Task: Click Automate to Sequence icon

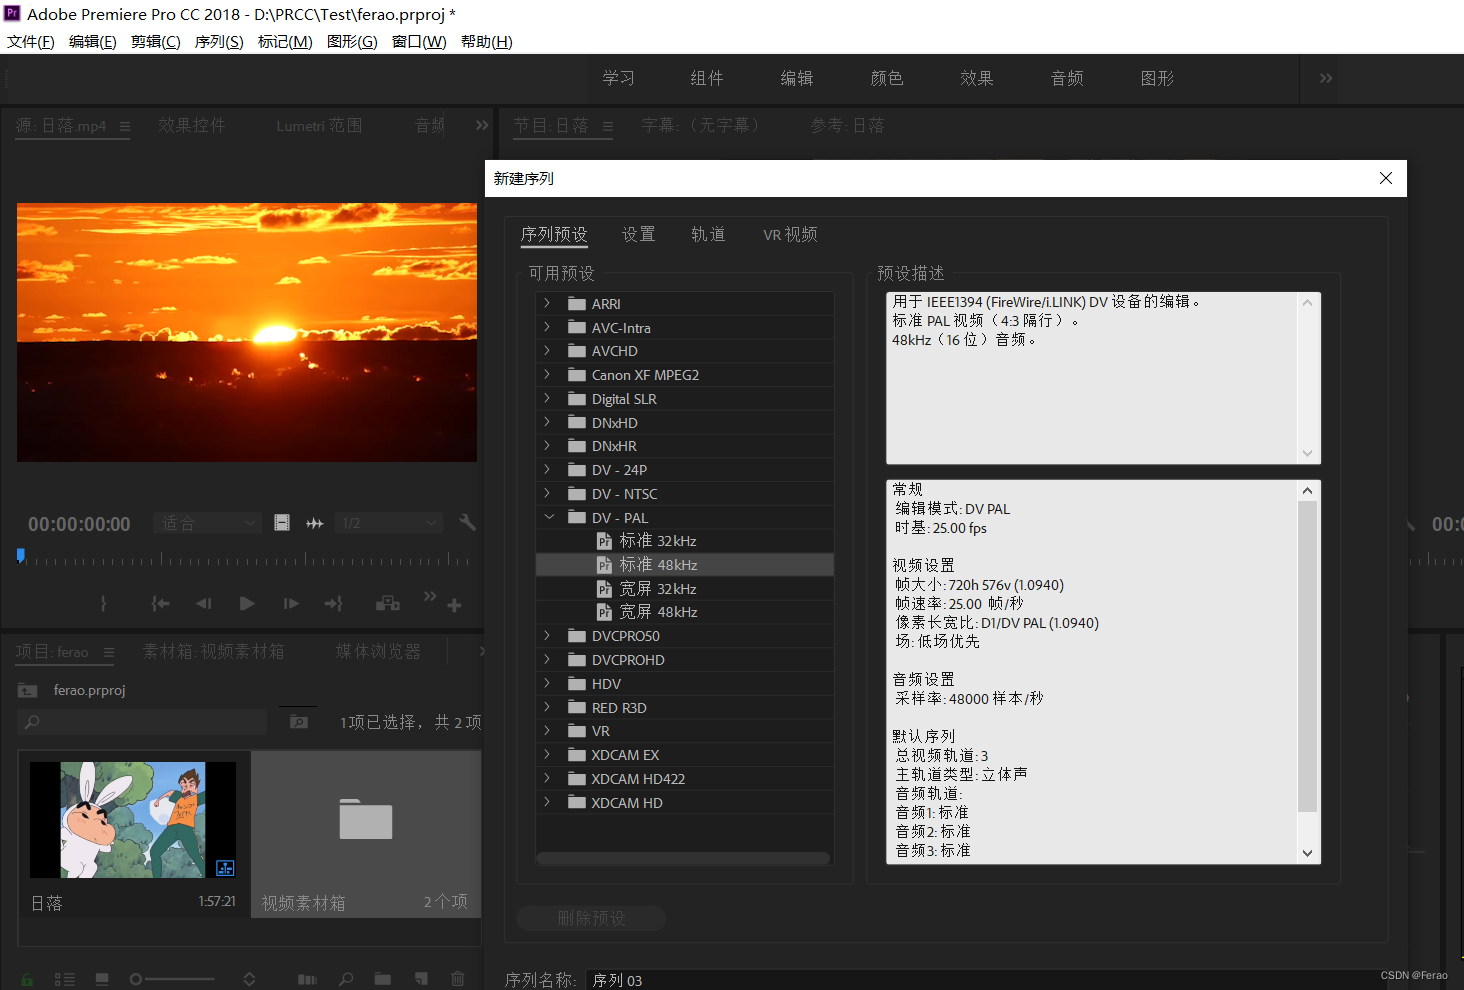Action: [x=308, y=979]
